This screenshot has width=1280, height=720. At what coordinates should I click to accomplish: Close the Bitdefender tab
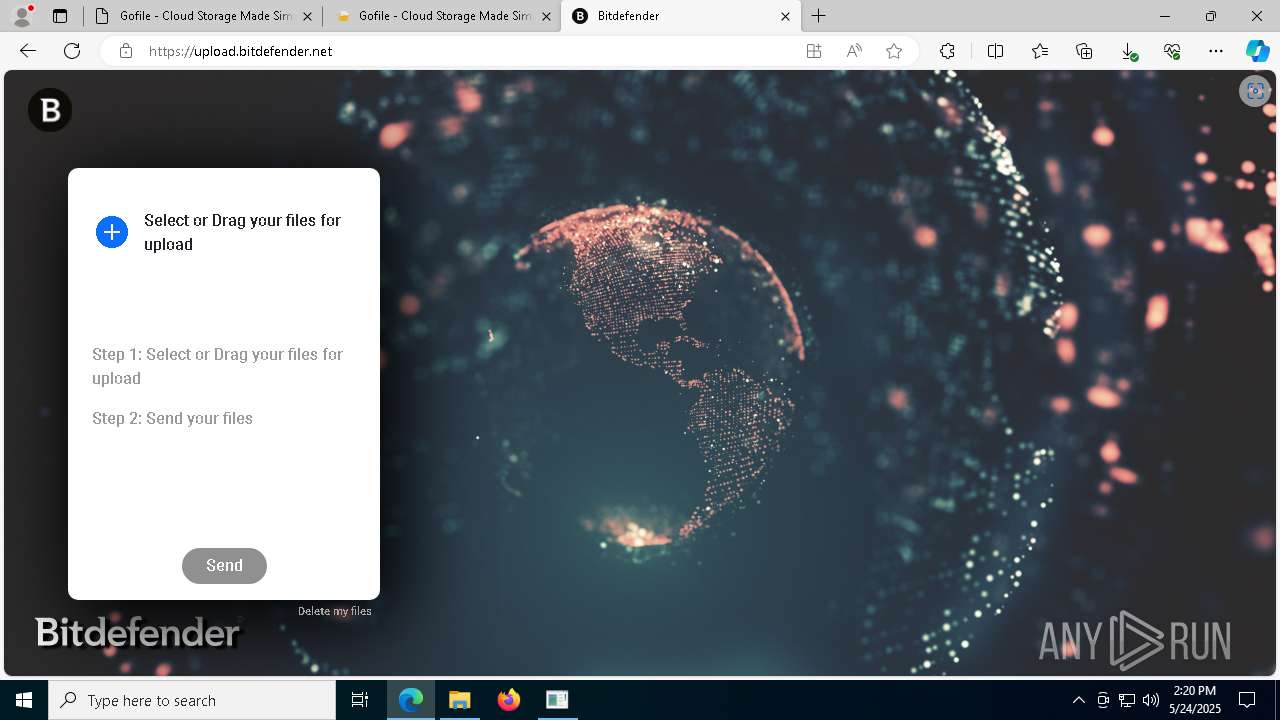click(x=785, y=16)
